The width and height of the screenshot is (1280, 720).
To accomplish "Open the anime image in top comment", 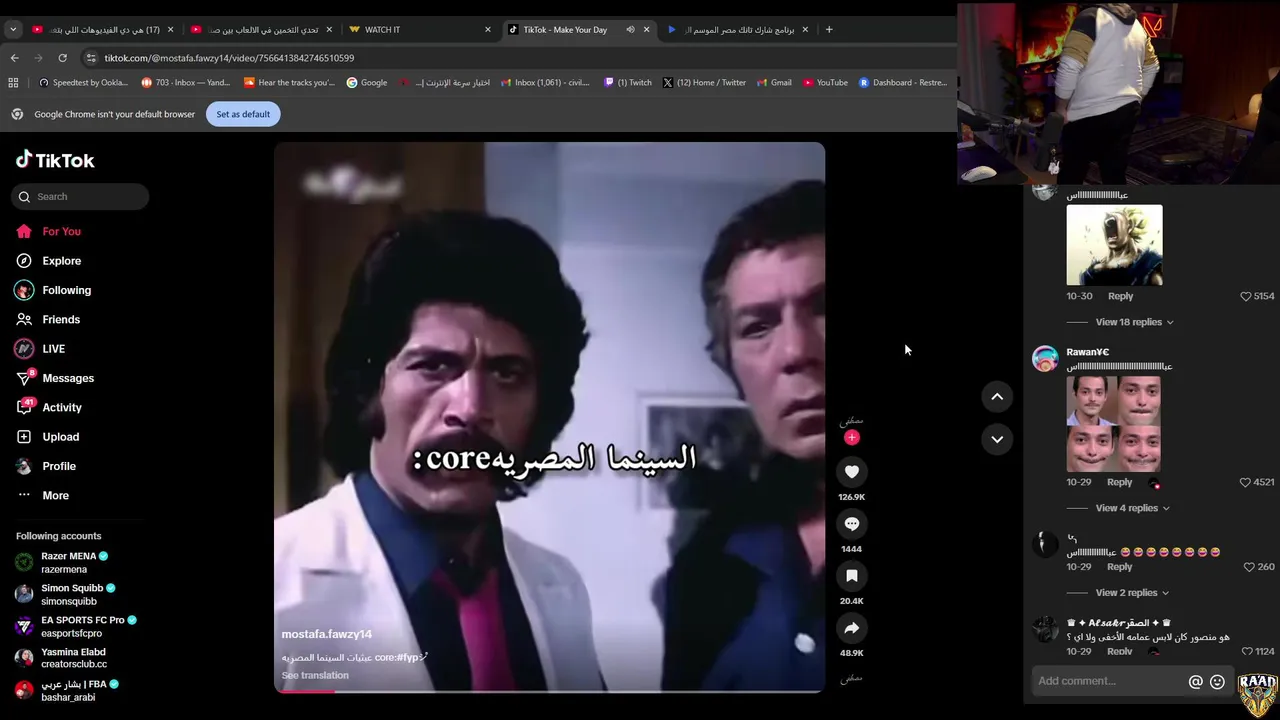I will [x=1115, y=245].
